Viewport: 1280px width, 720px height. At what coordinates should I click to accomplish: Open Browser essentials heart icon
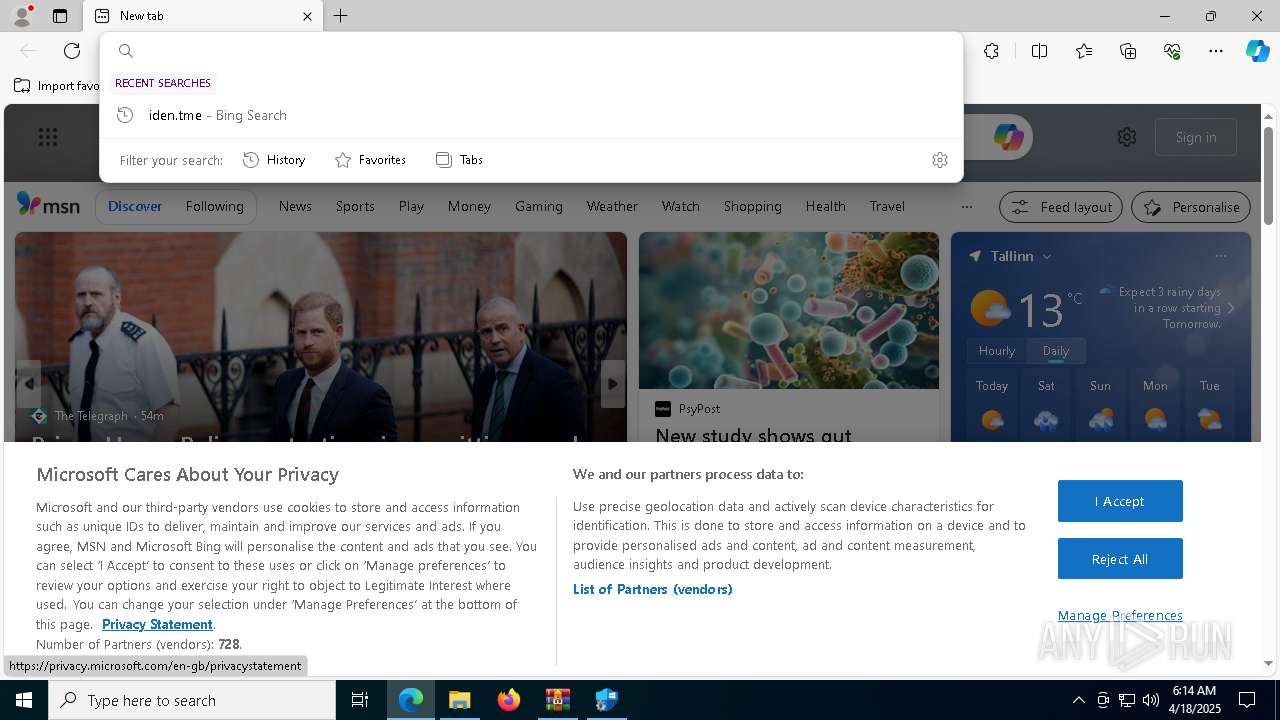coord(1172,51)
